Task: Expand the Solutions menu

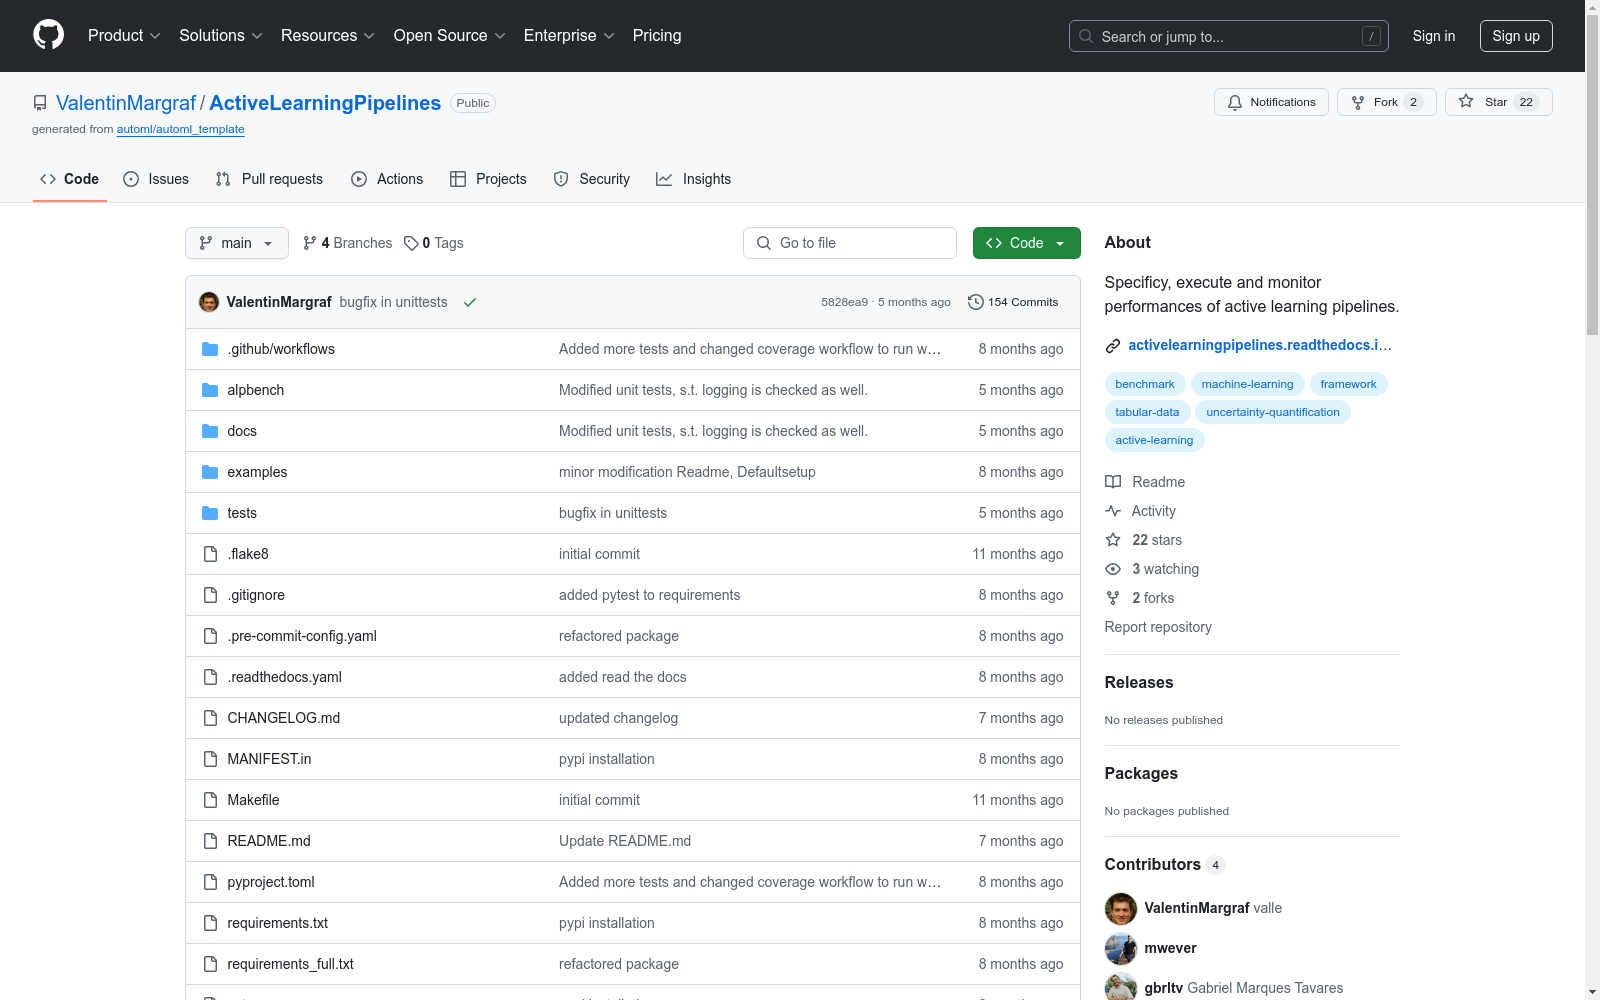Action: (221, 36)
